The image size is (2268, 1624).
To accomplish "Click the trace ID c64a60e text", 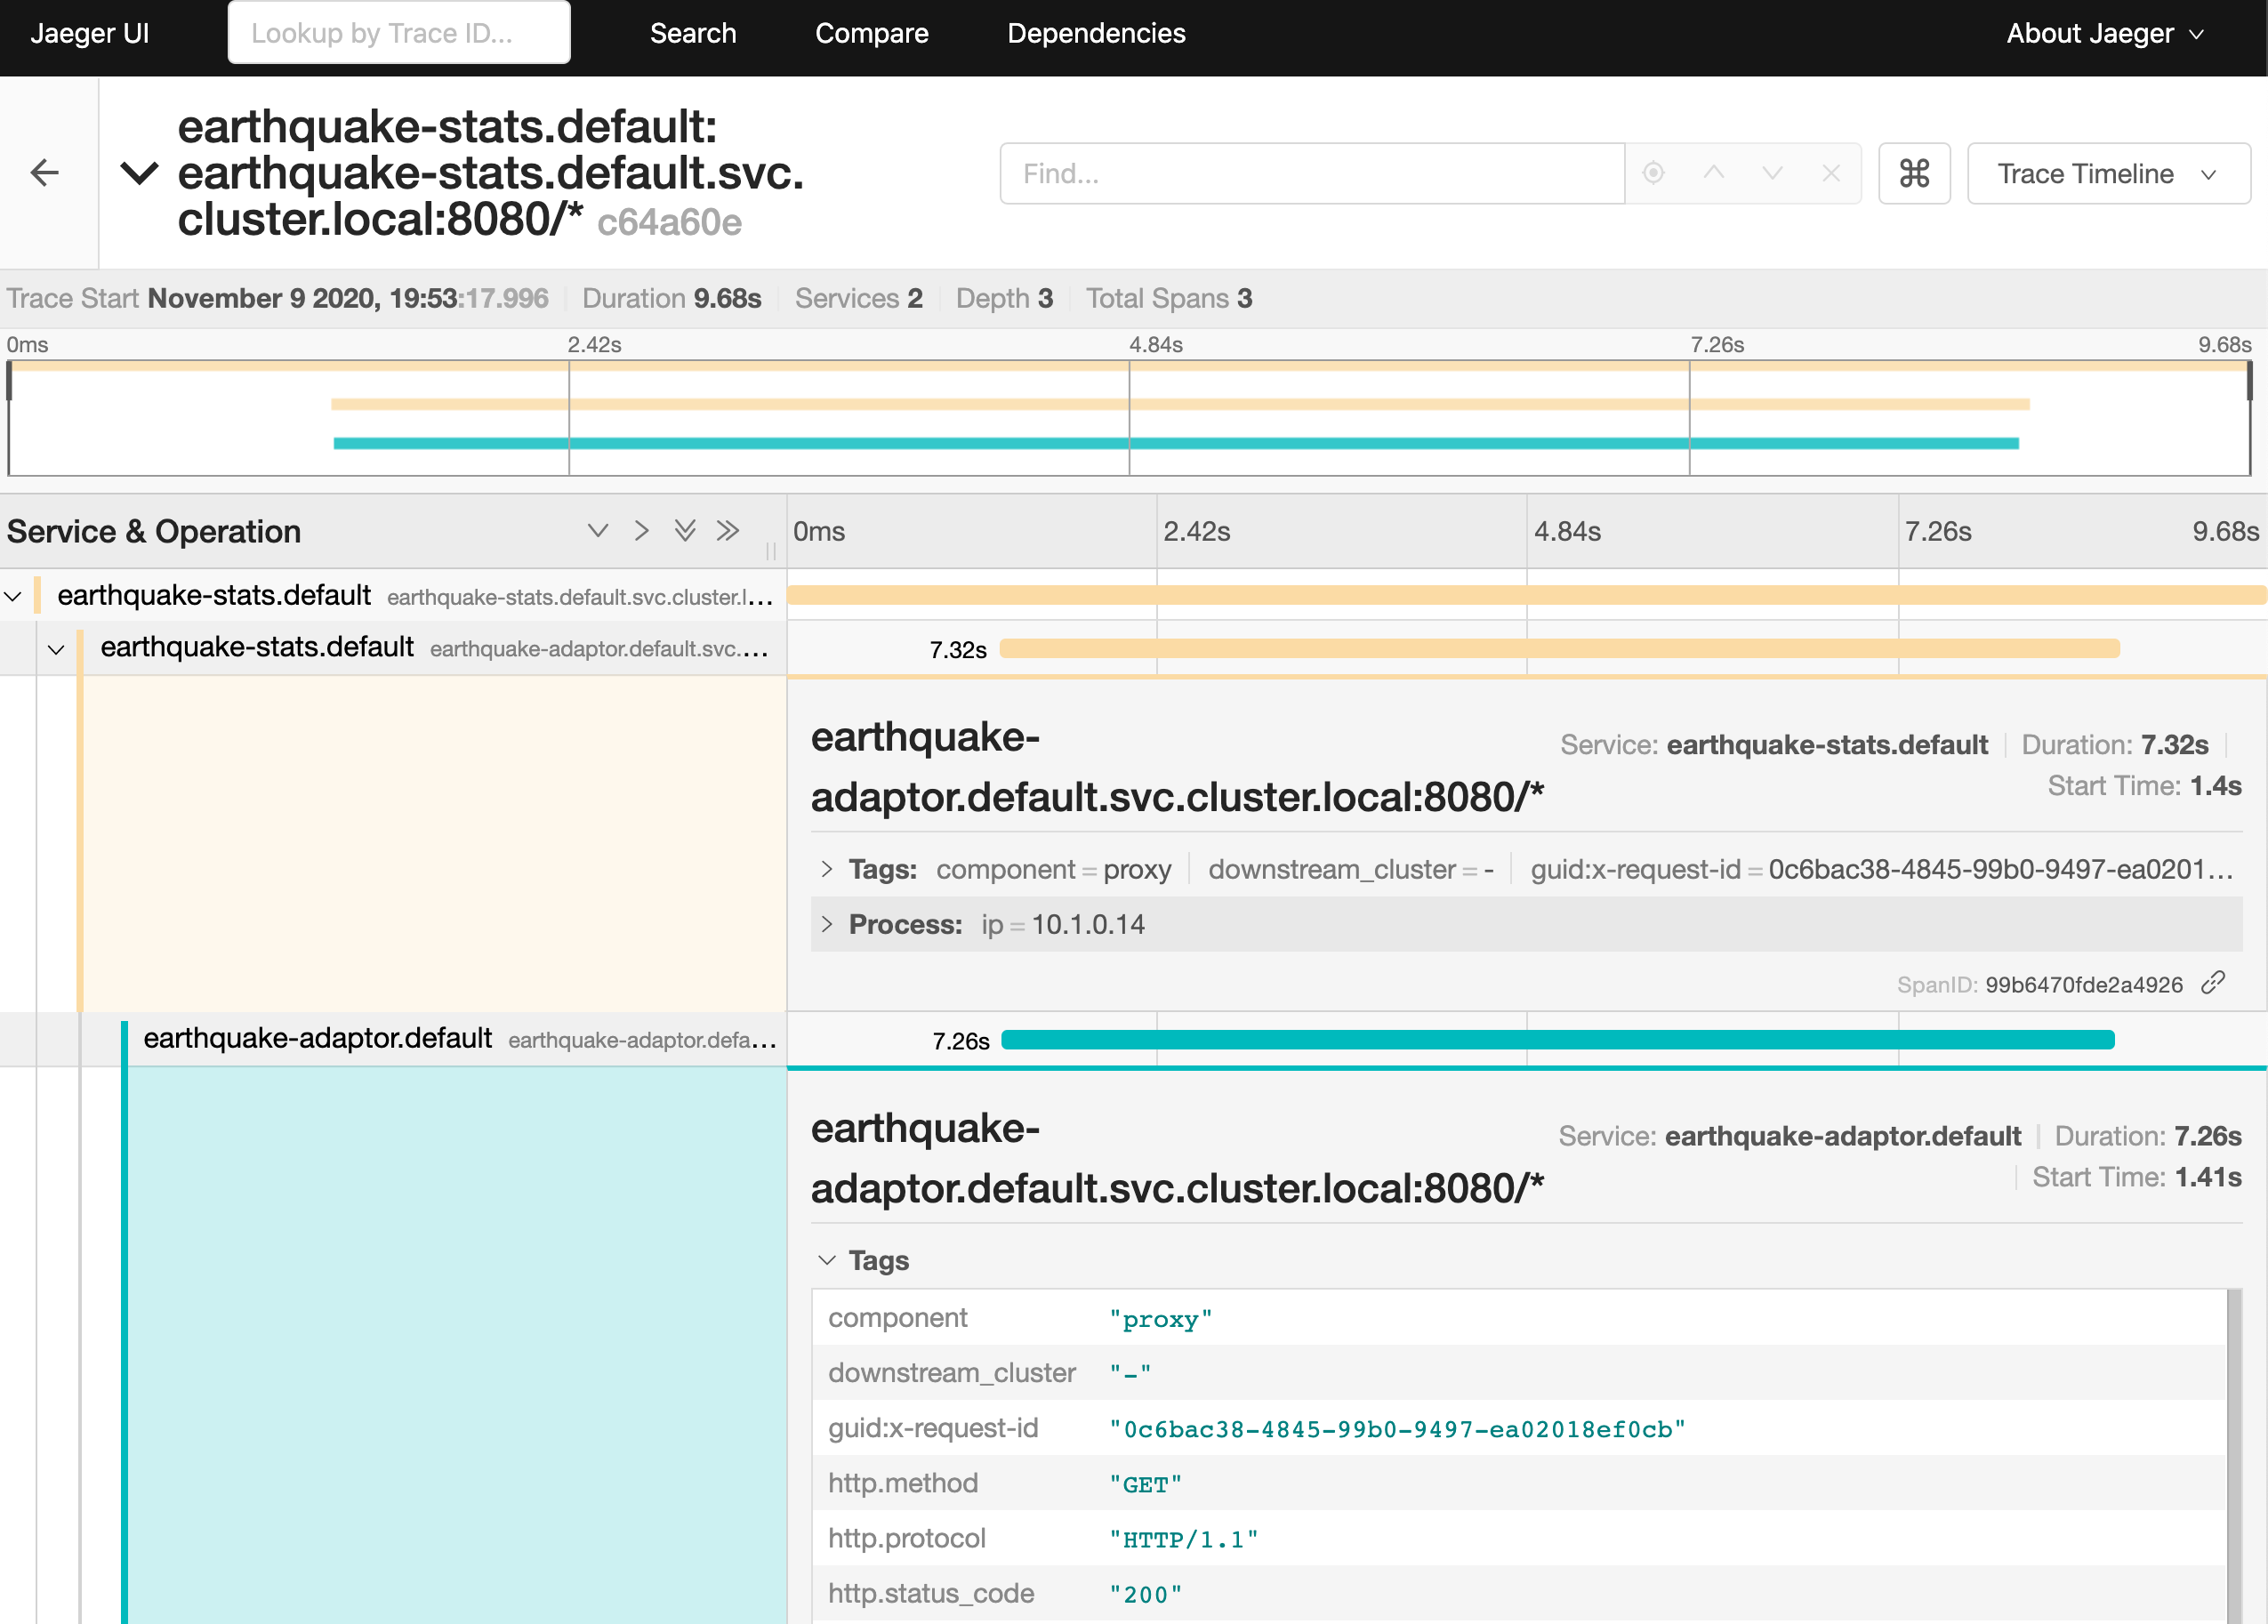I will pyautogui.click(x=669, y=222).
